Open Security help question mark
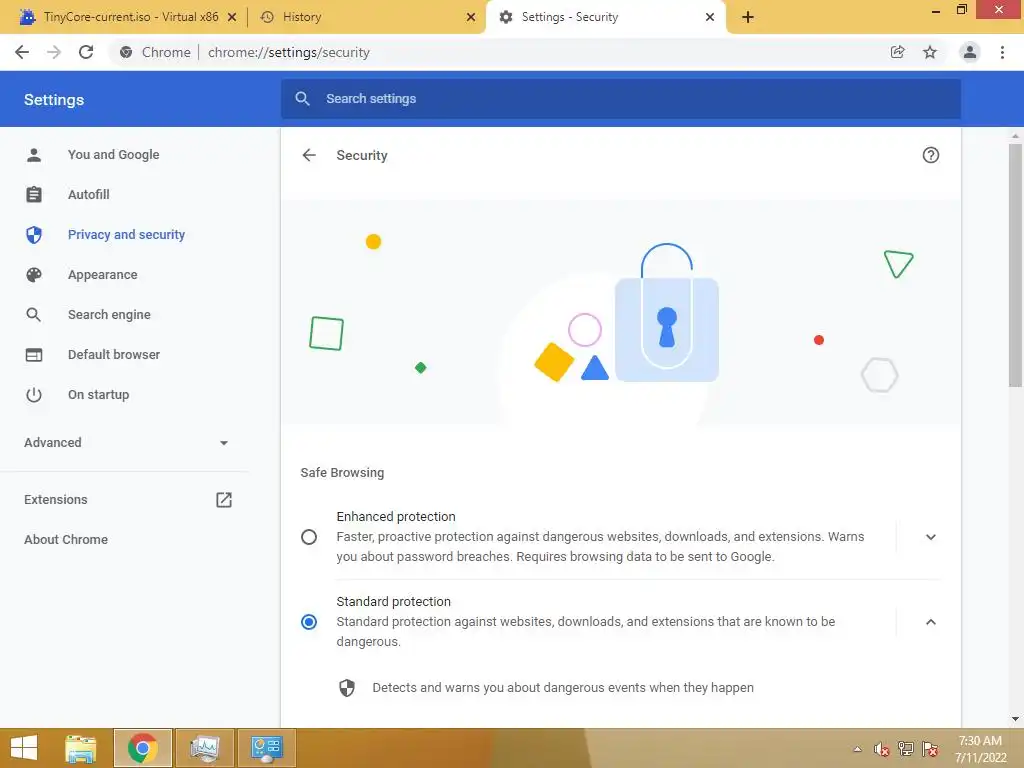The width and height of the screenshot is (1024, 768). 931,155
